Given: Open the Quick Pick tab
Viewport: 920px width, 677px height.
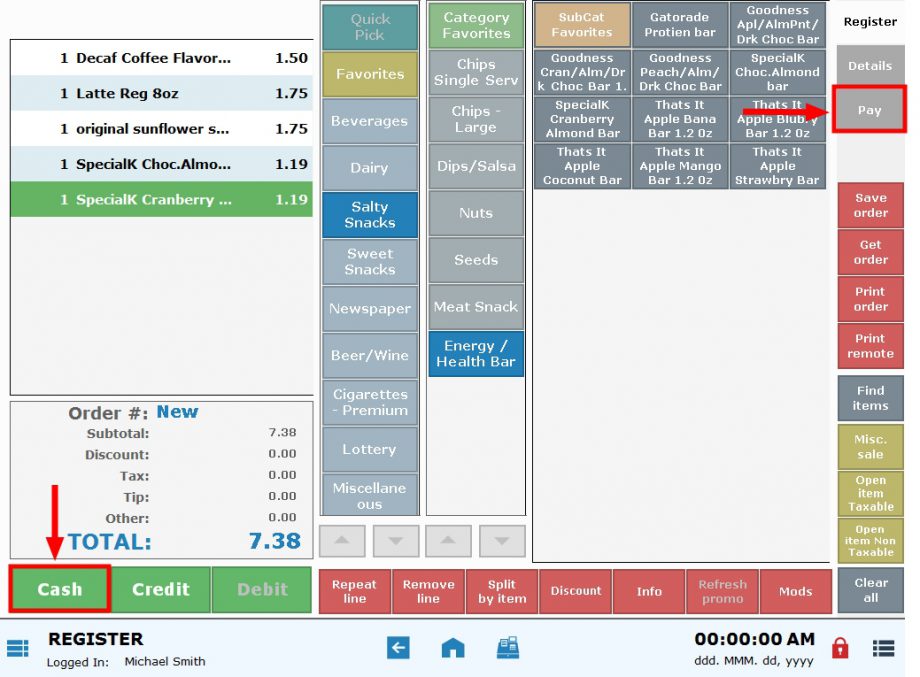Looking at the screenshot, I should tap(369, 27).
